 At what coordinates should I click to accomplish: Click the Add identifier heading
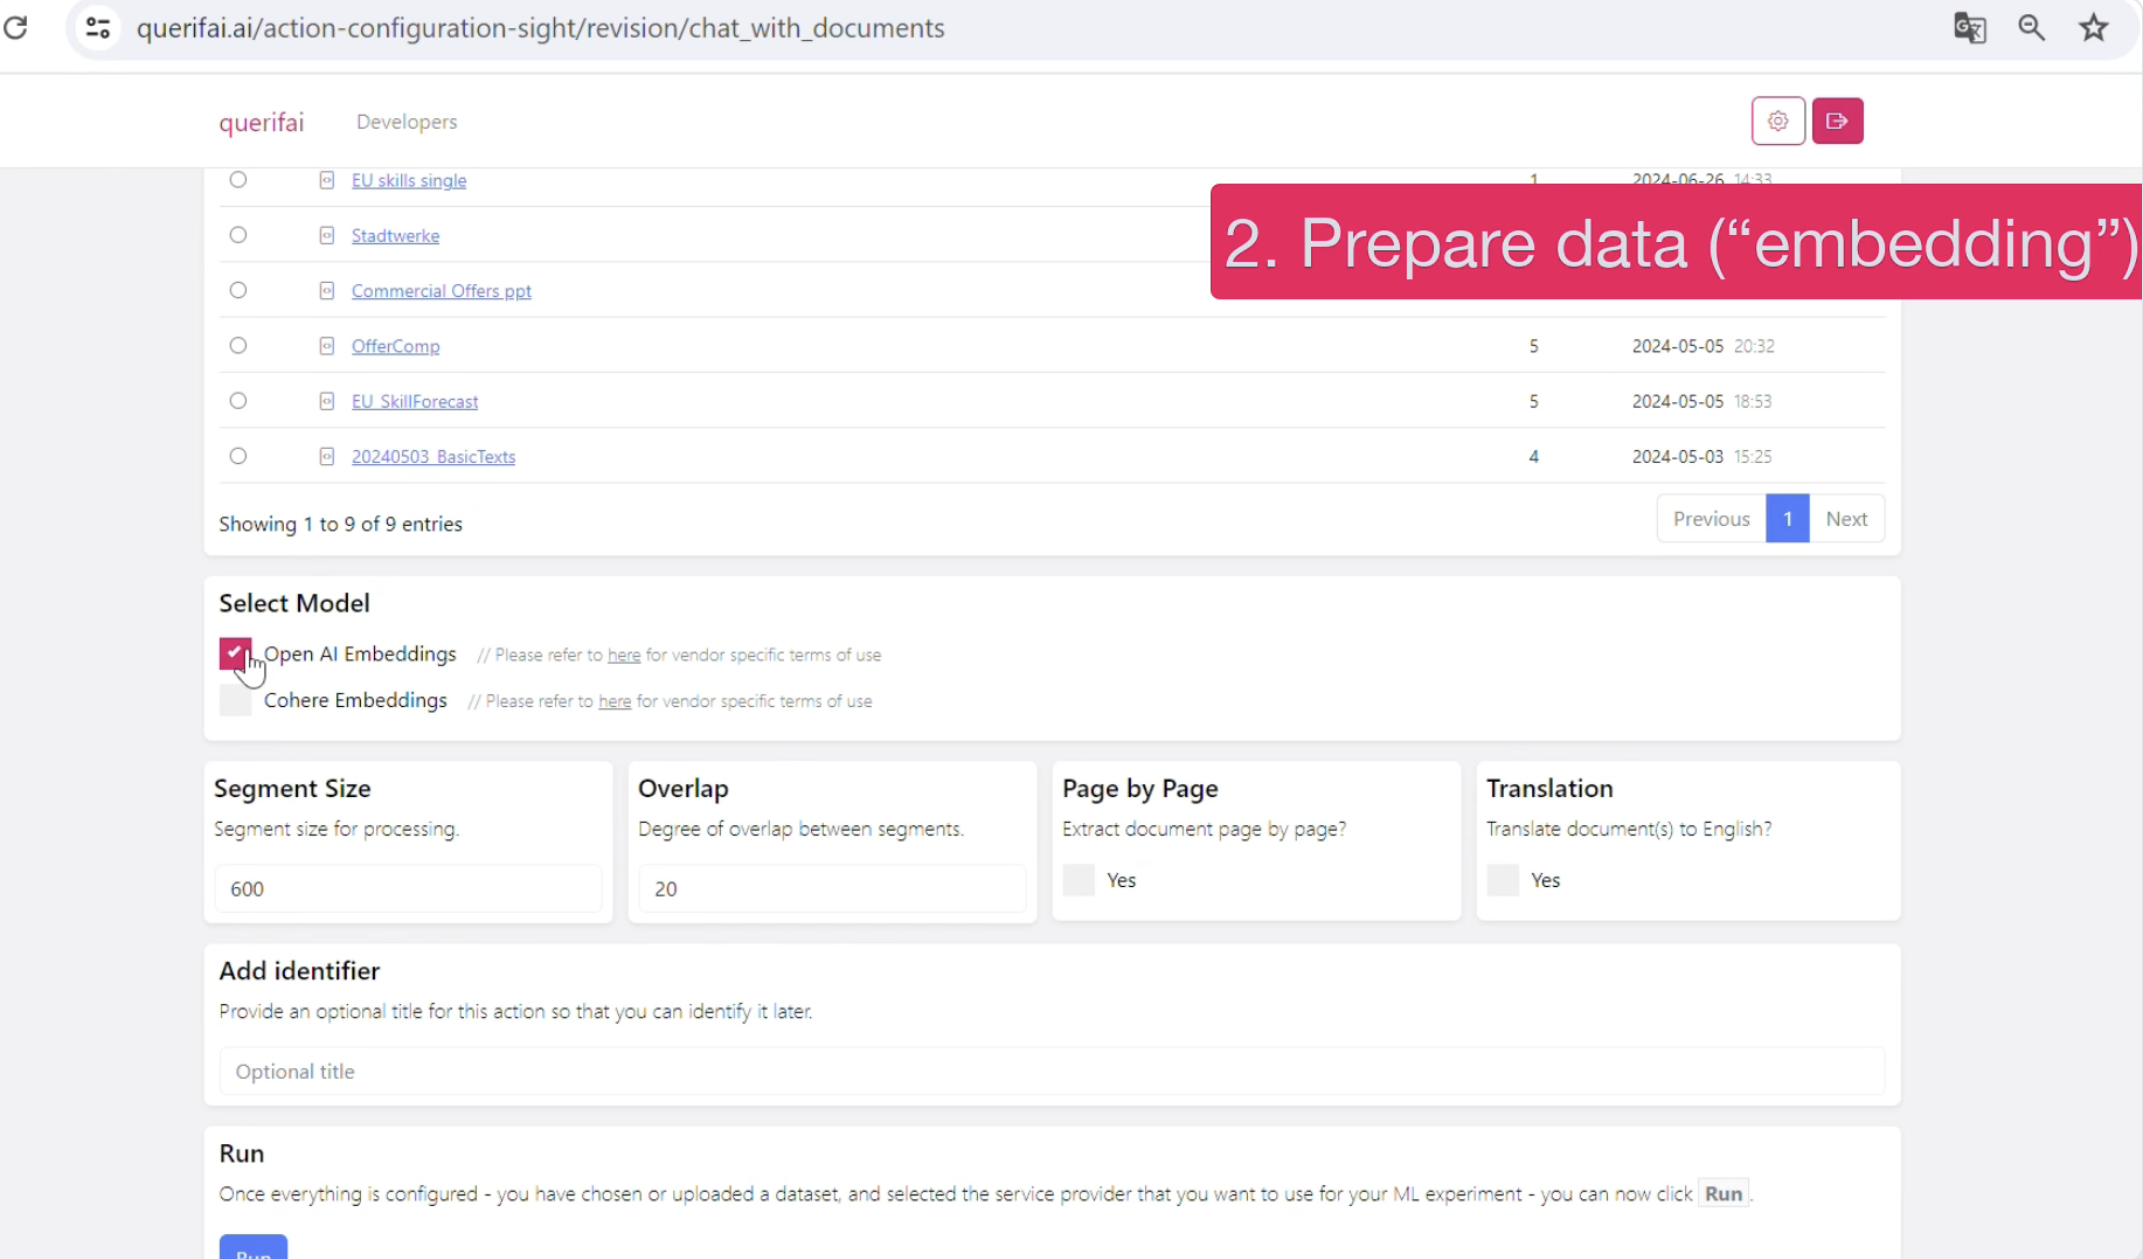coord(299,971)
